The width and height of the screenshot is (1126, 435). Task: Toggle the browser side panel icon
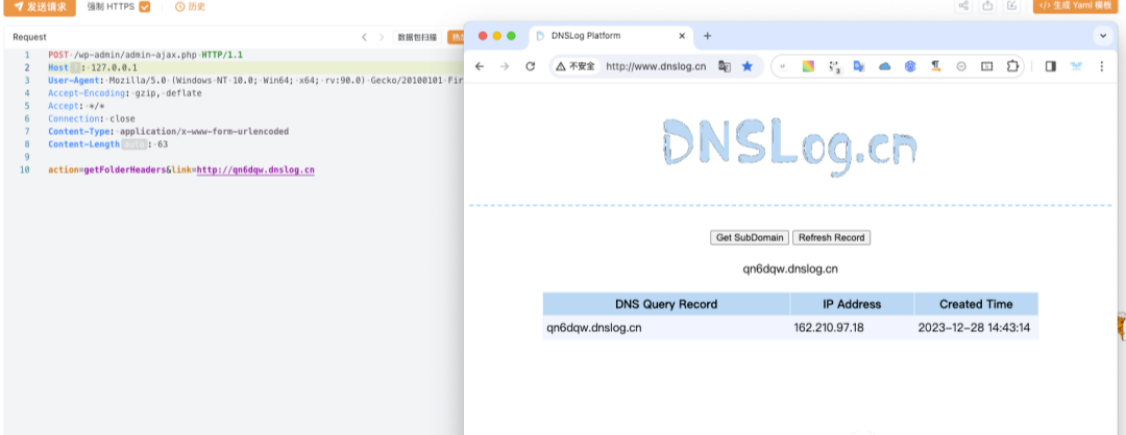coord(1051,66)
